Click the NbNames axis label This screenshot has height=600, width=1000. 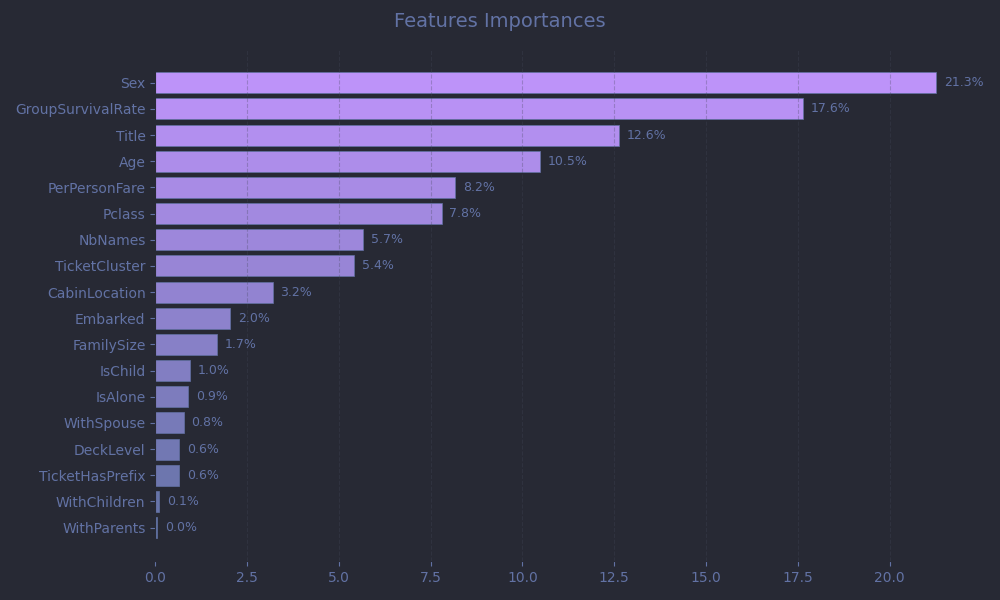click(x=112, y=240)
